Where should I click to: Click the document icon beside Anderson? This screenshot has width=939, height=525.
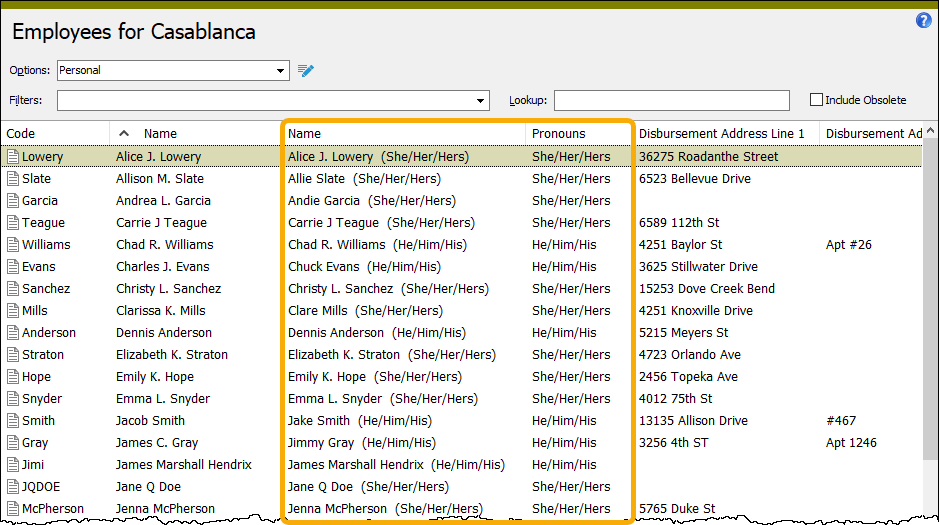[13, 333]
